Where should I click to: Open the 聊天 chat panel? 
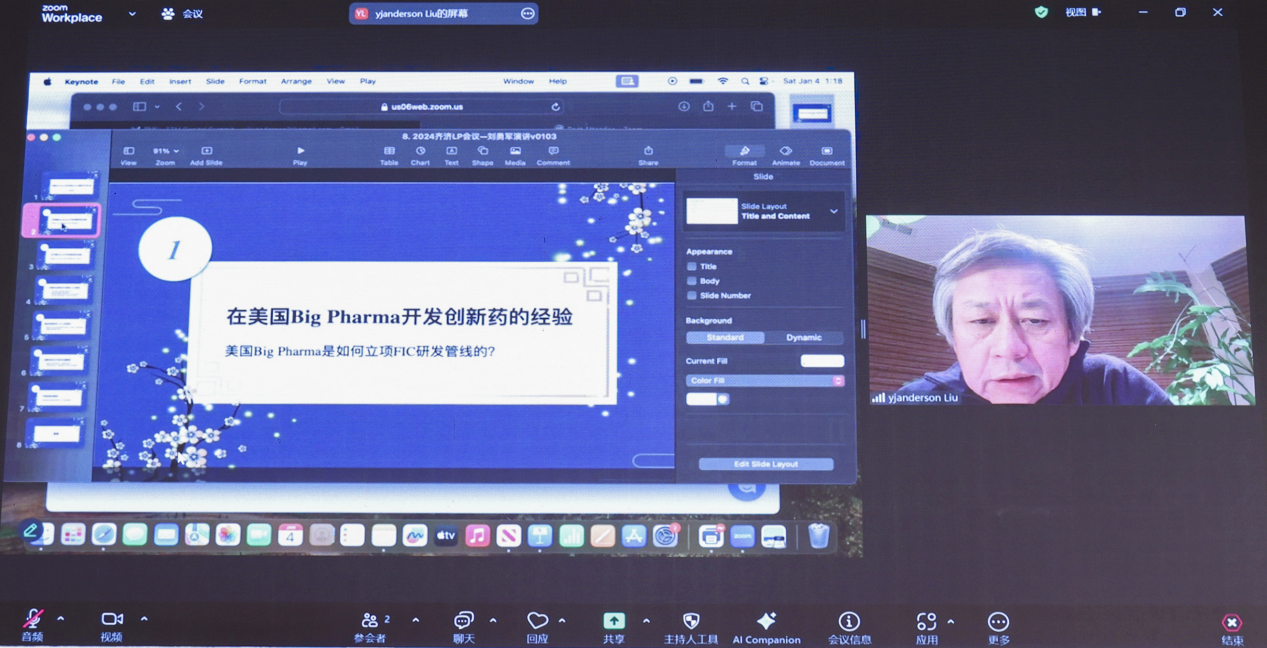point(463,620)
